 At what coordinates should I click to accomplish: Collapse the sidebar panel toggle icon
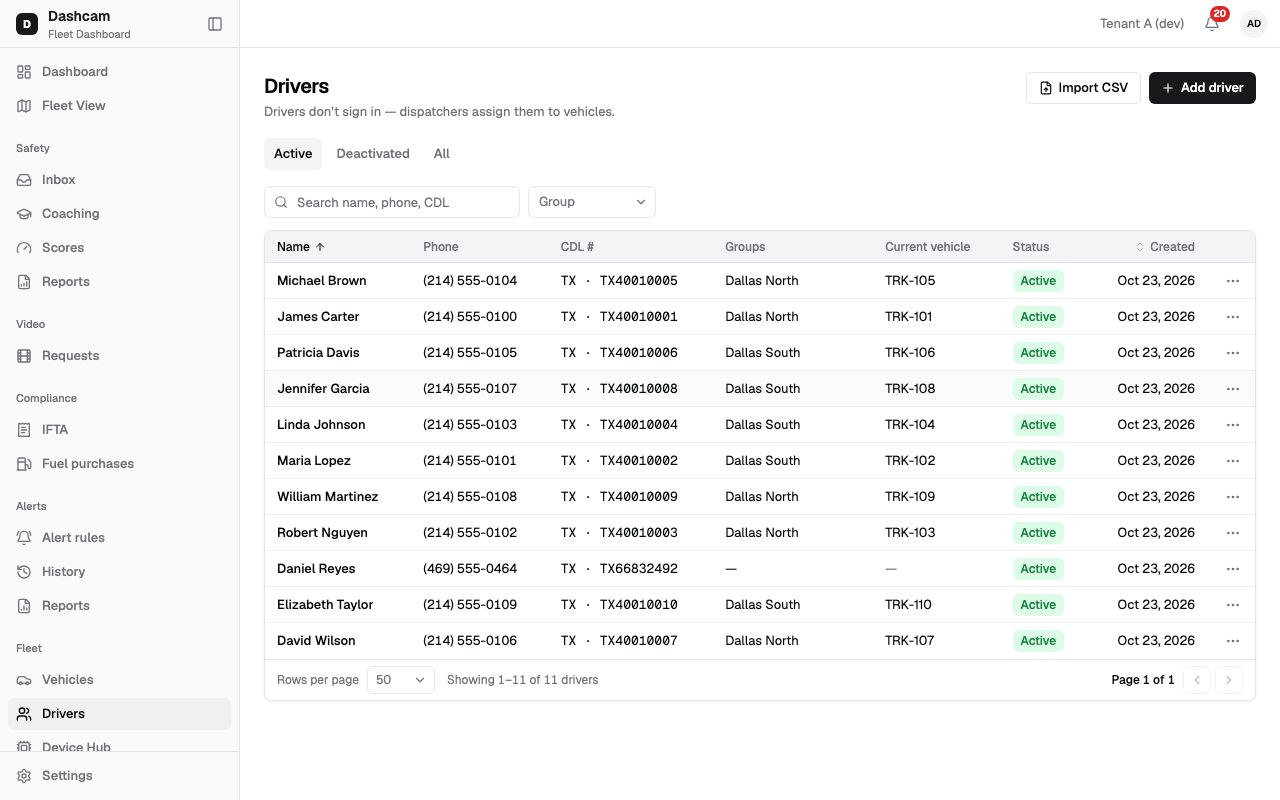tap(215, 24)
